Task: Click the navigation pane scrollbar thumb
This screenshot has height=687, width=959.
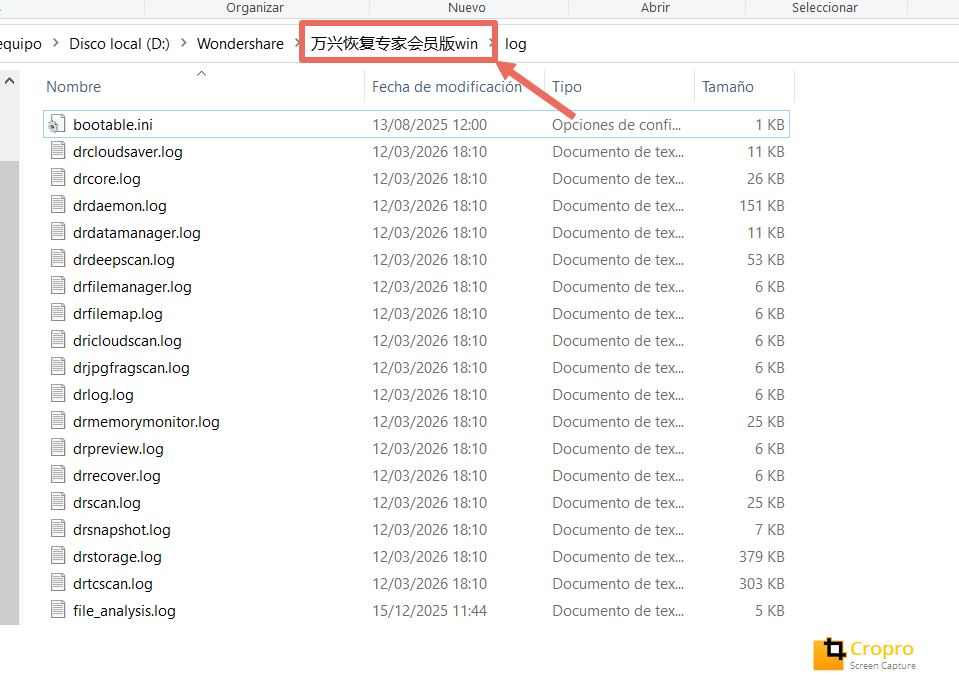Action: click(x=9, y=393)
